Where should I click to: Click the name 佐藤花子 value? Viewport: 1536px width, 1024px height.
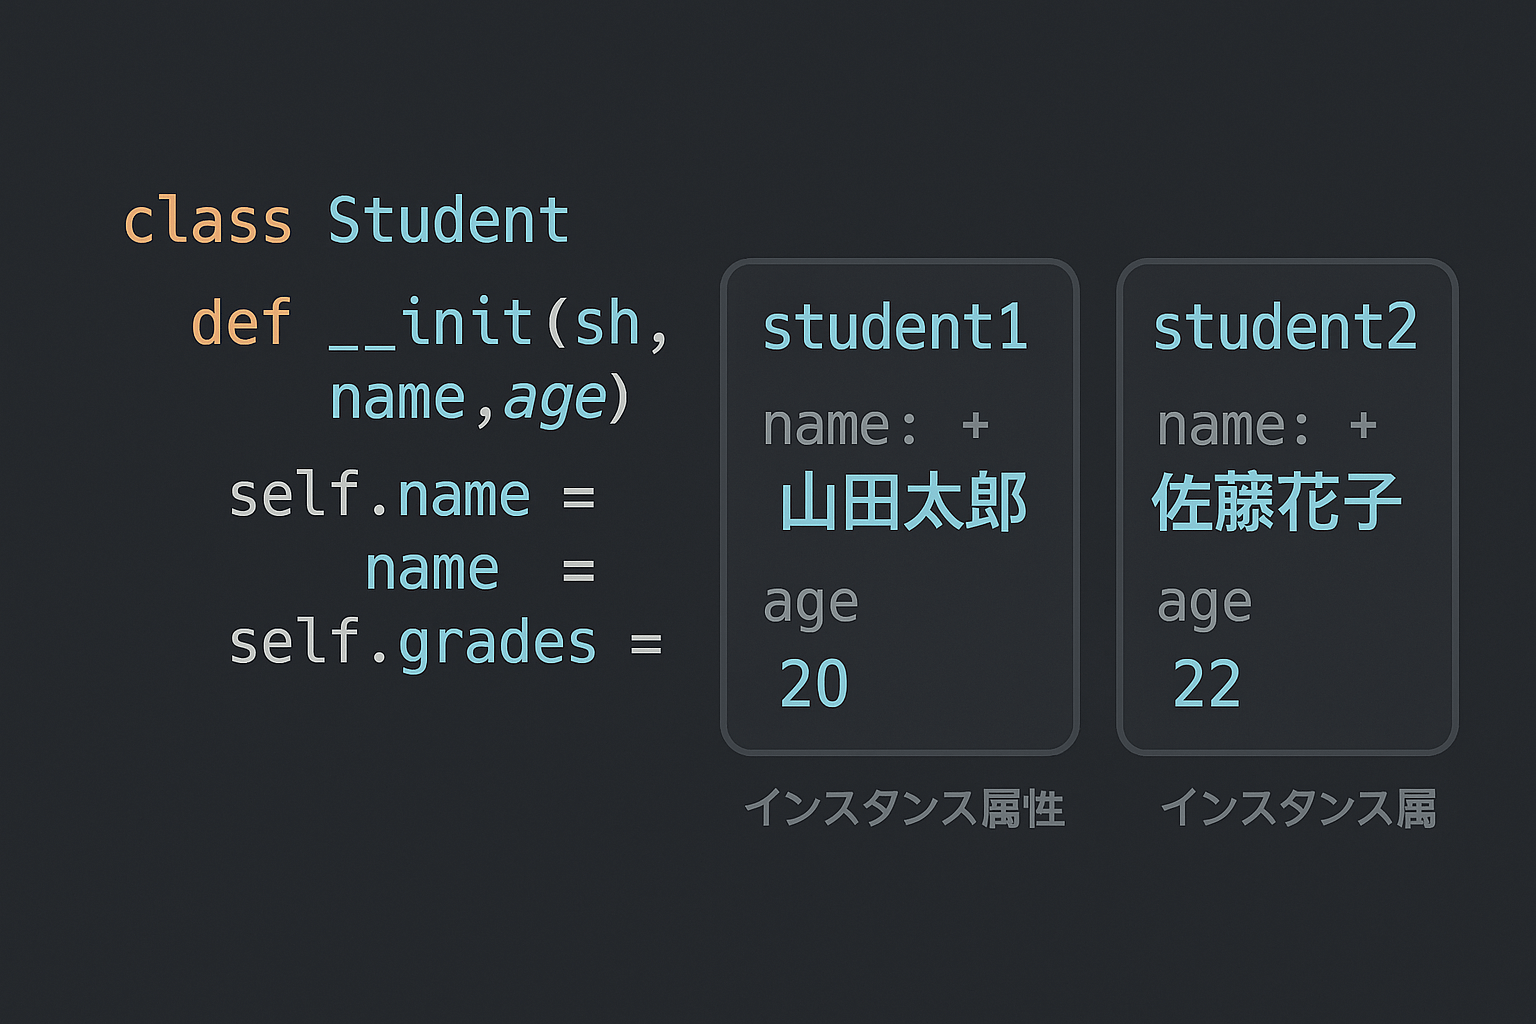[1277, 502]
